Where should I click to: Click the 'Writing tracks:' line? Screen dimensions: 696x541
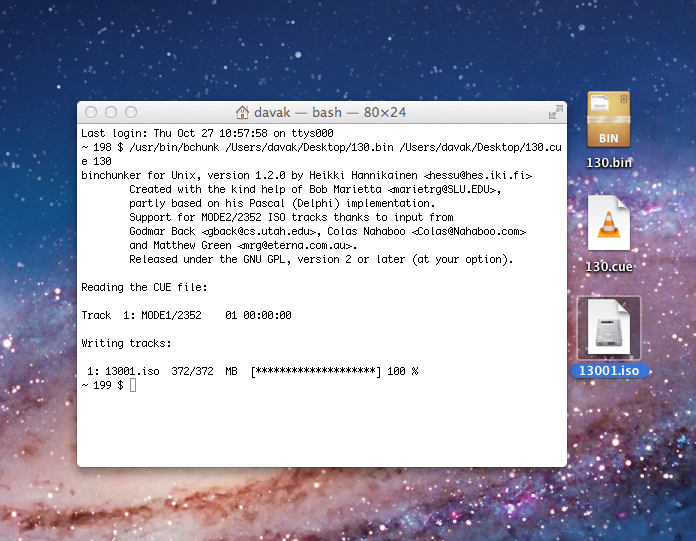[x=126, y=343]
